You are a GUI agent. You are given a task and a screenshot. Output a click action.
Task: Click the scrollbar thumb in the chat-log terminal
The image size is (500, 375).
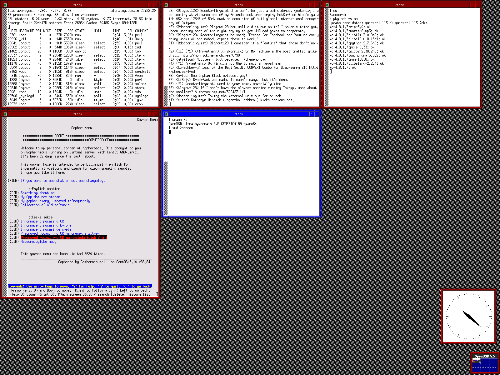coord(166,96)
